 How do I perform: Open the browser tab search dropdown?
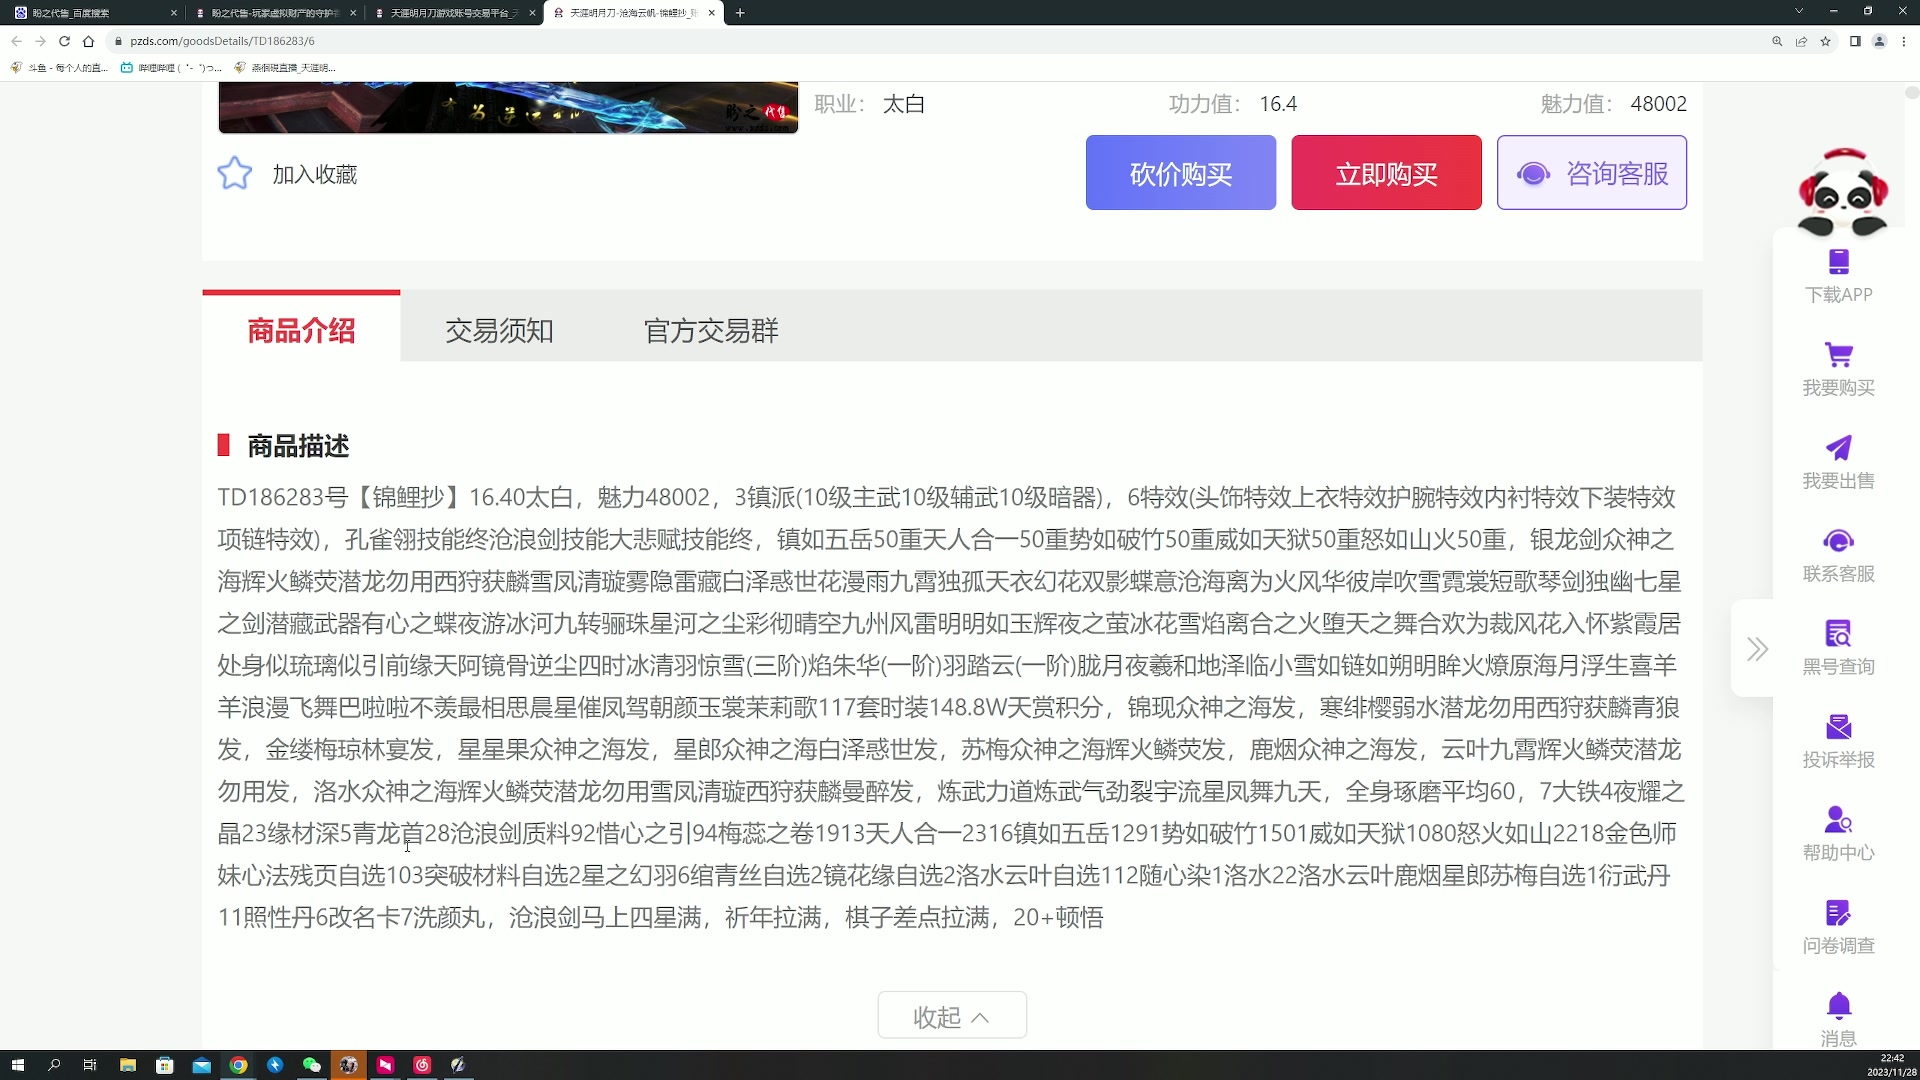(x=1797, y=12)
